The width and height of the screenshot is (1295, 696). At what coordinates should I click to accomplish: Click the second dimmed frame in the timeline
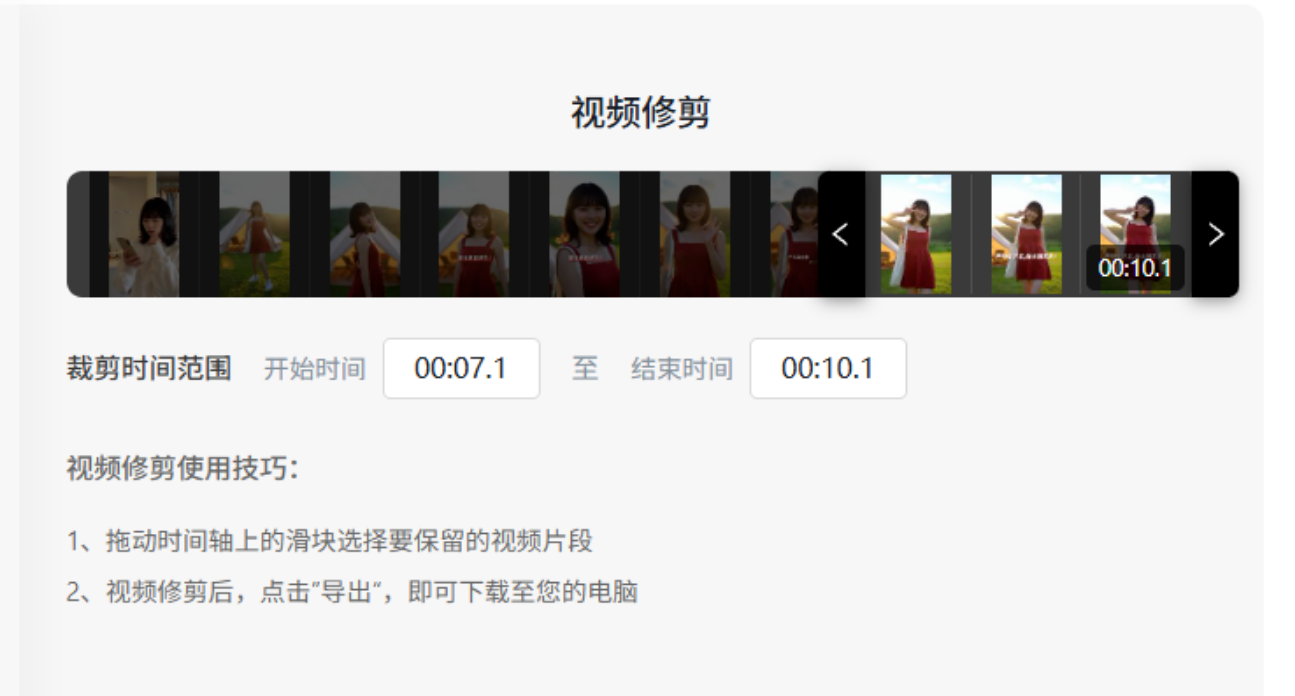coord(254,234)
